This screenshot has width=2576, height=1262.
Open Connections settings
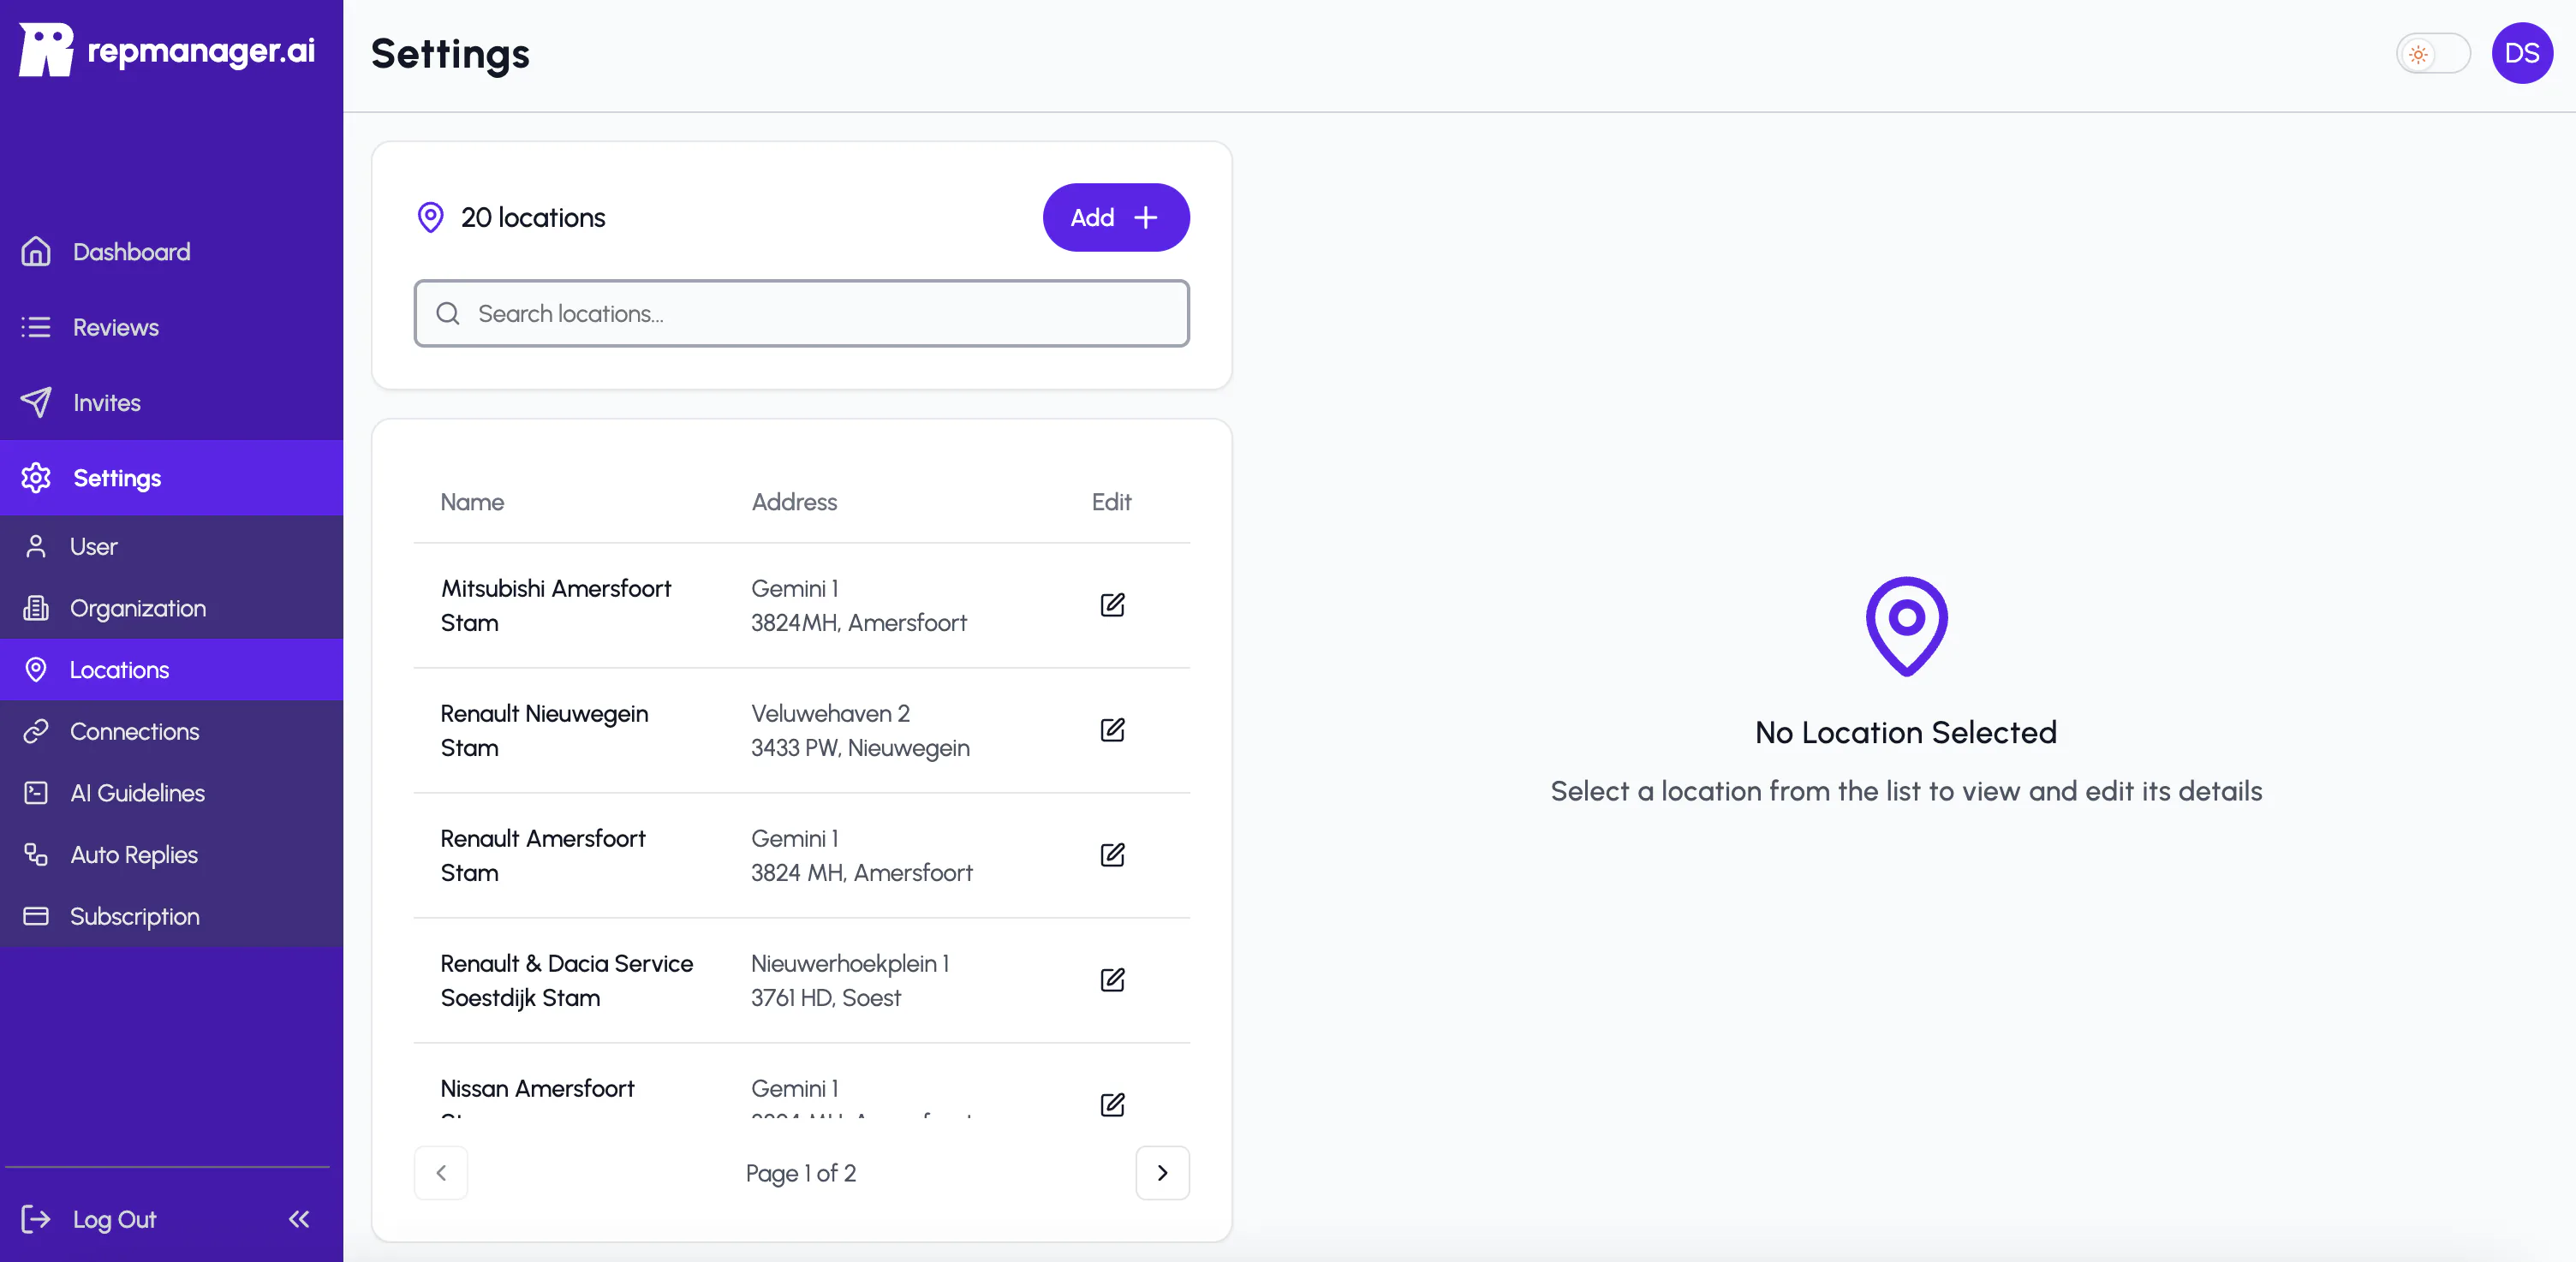tap(171, 732)
